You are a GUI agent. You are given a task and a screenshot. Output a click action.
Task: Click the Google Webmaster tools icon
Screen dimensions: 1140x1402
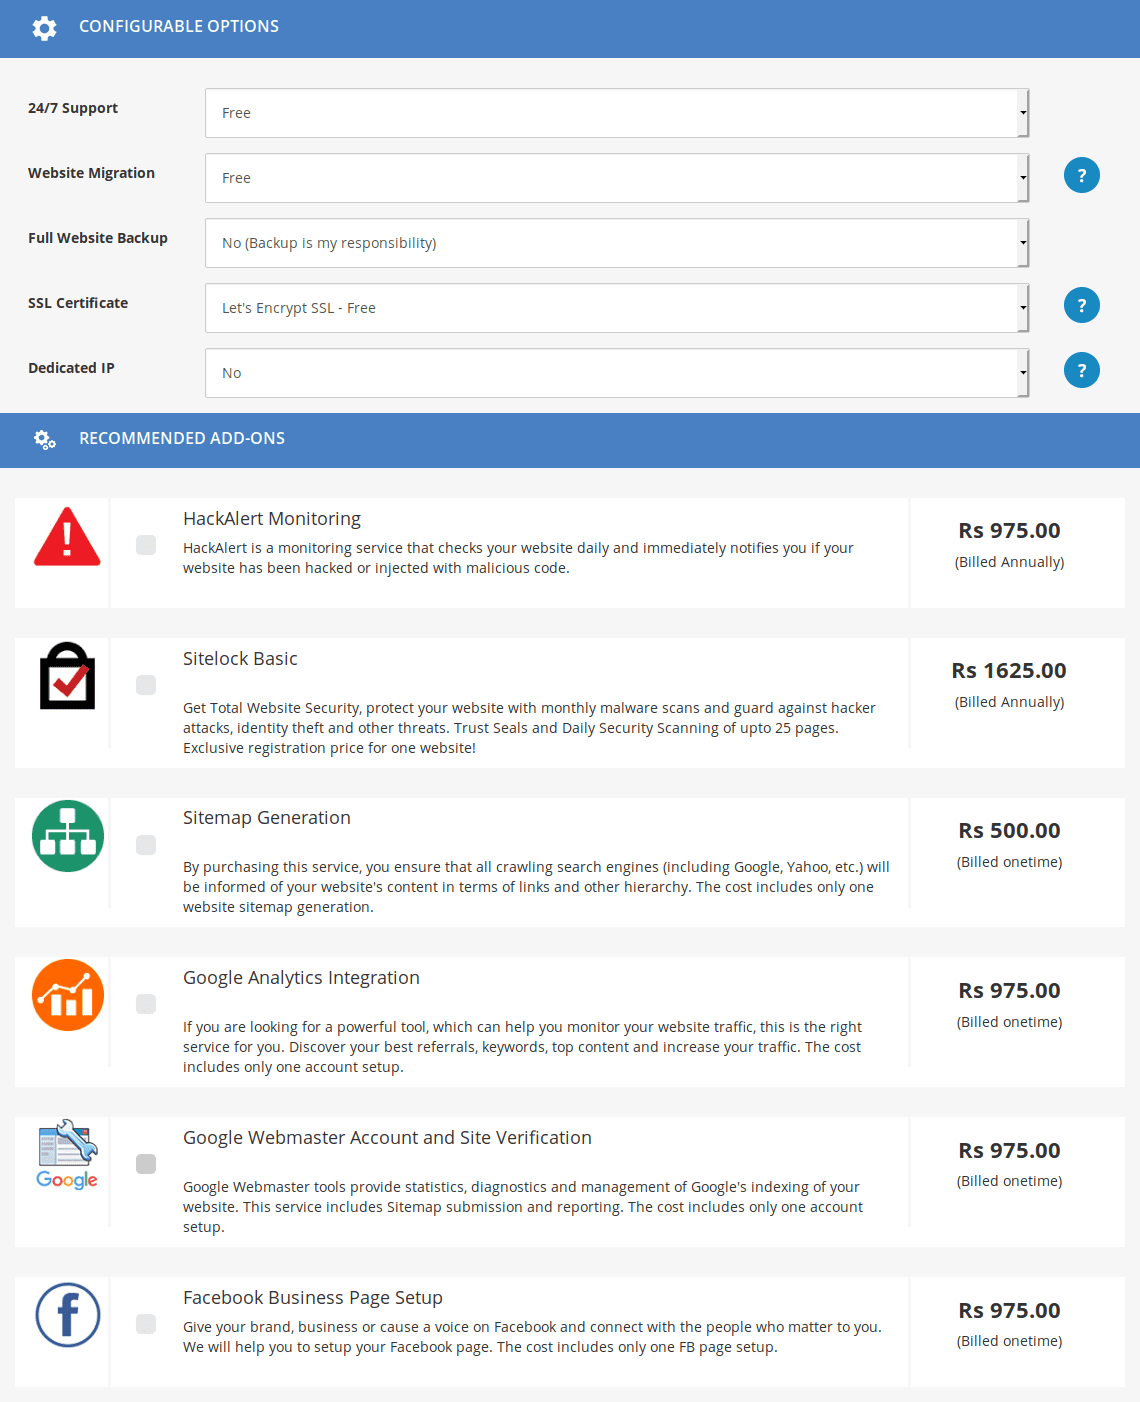tap(67, 1154)
